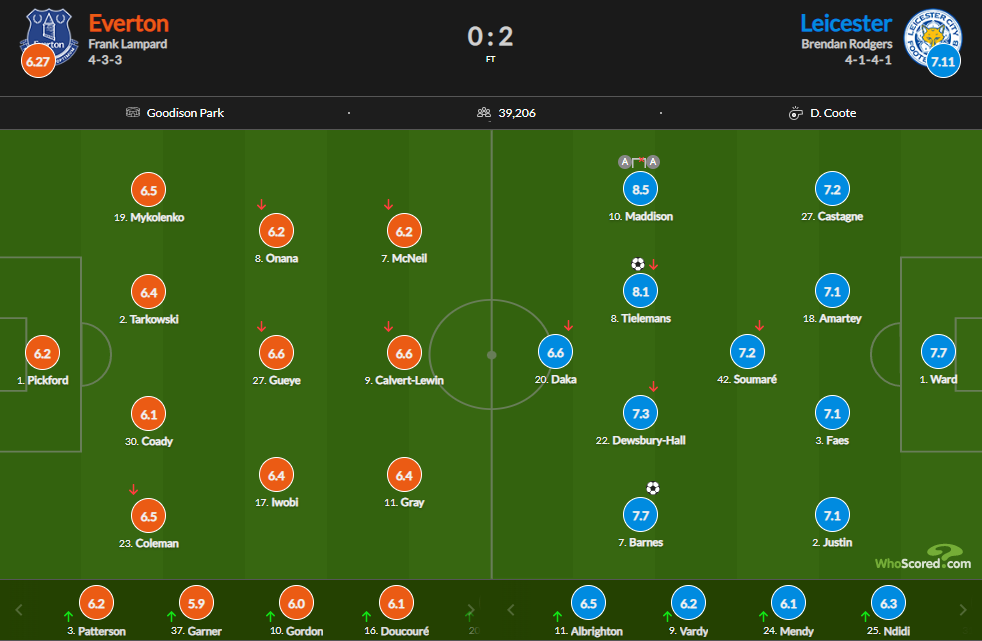Open Maddison's 8.5 rating bubble
The image size is (982, 641).
pos(640,188)
